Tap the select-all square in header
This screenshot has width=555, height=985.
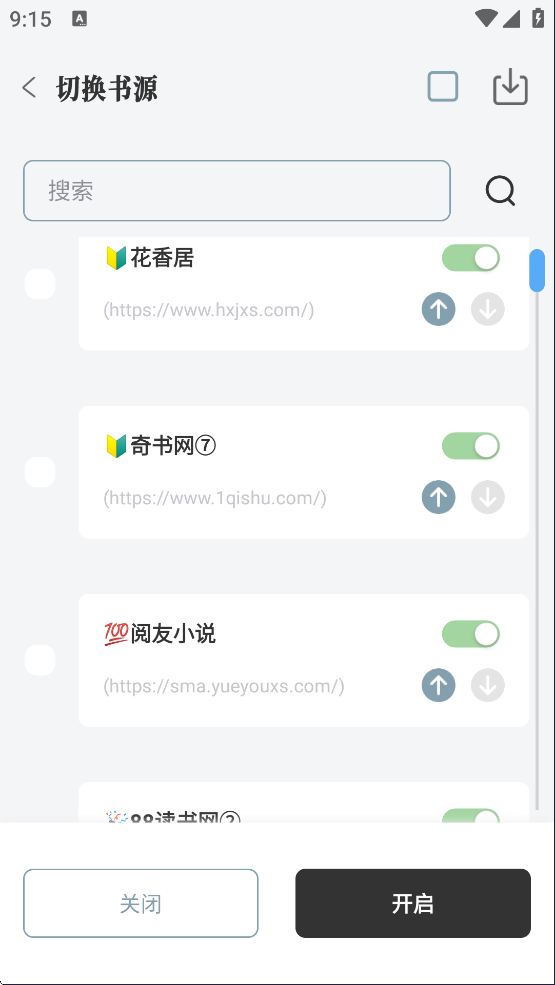pos(443,87)
